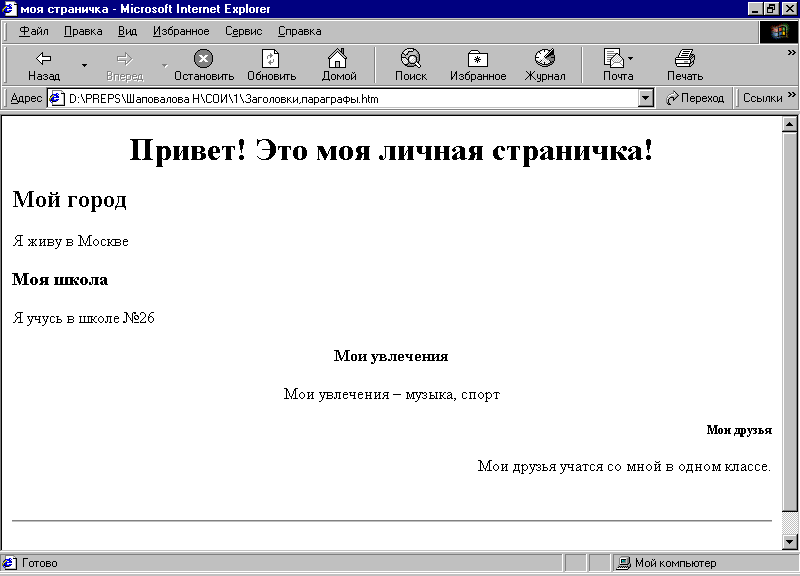This screenshot has height=576, width=800.
Task: Open the Search (Поиск) panel icon
Action: [x=411, y=59]
